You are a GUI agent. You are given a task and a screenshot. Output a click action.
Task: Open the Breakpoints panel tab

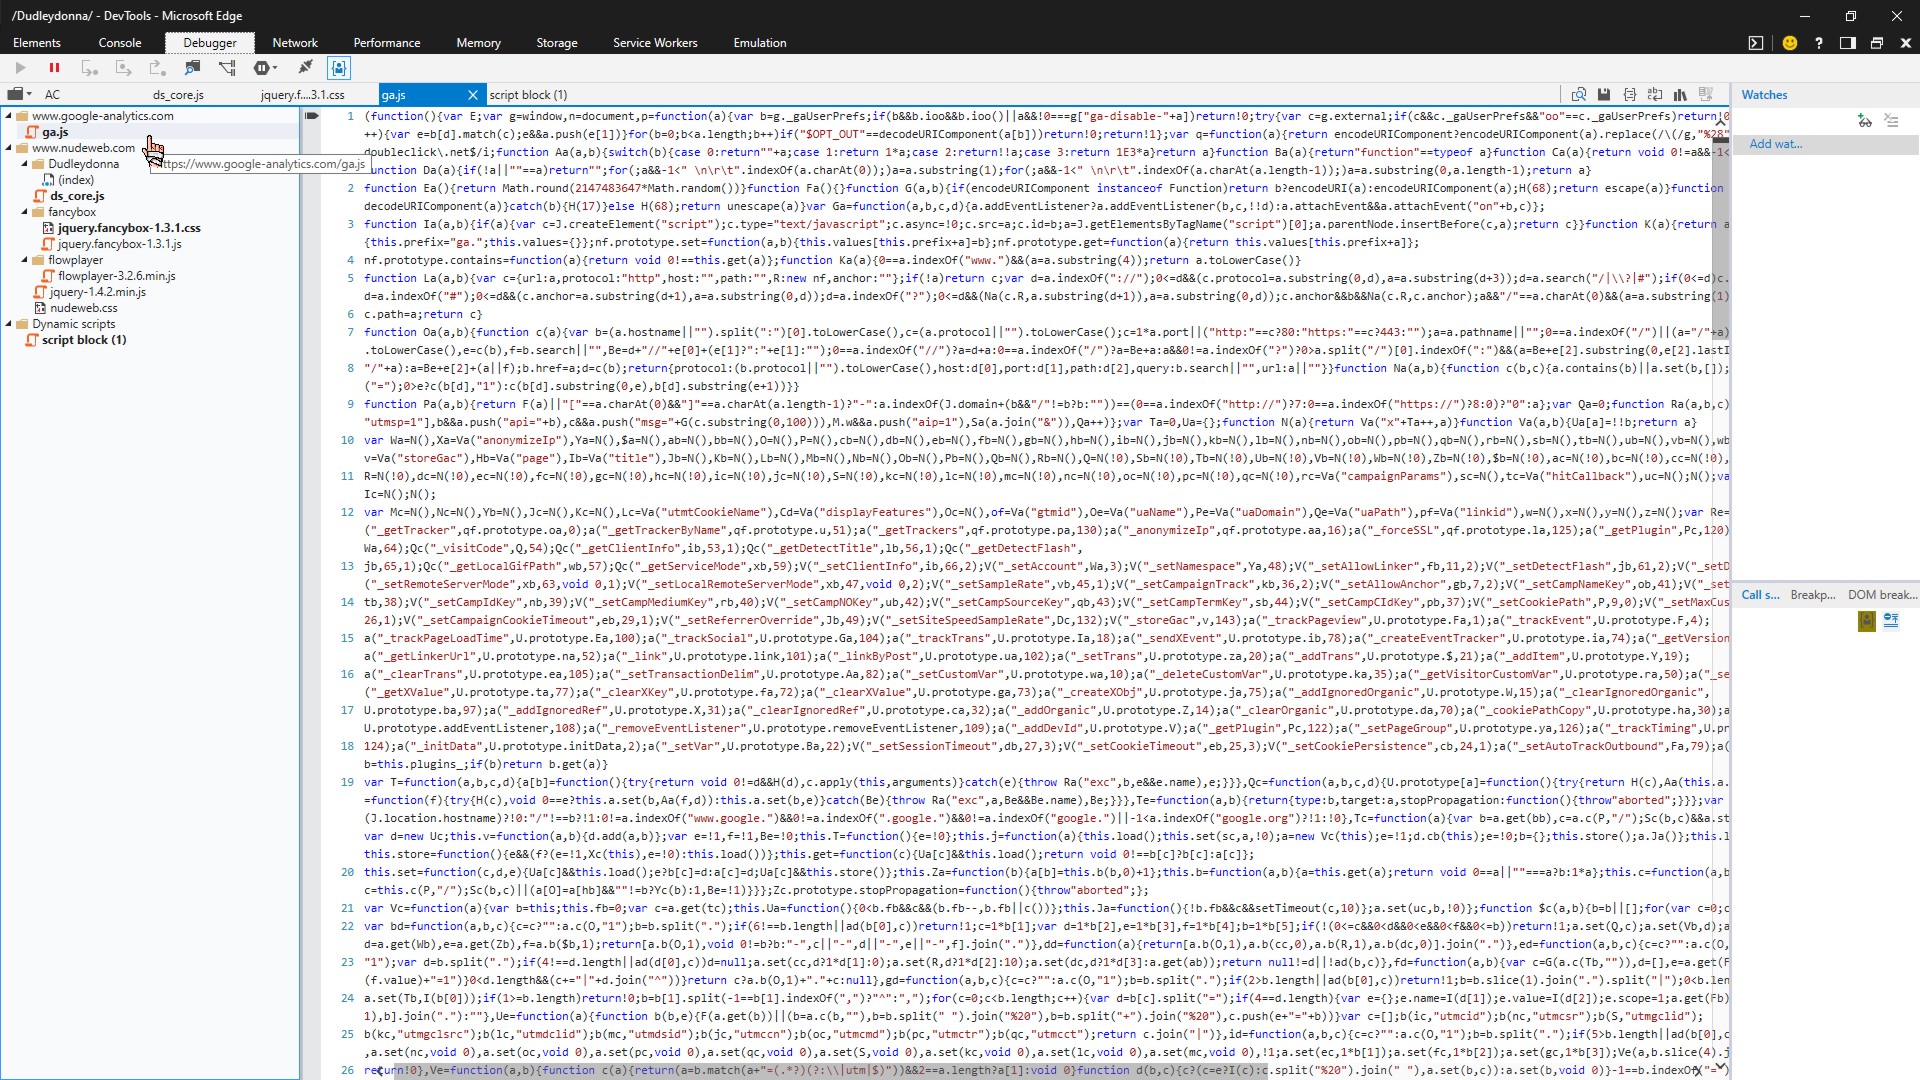pyautogui.click(x=1812, y=595)
